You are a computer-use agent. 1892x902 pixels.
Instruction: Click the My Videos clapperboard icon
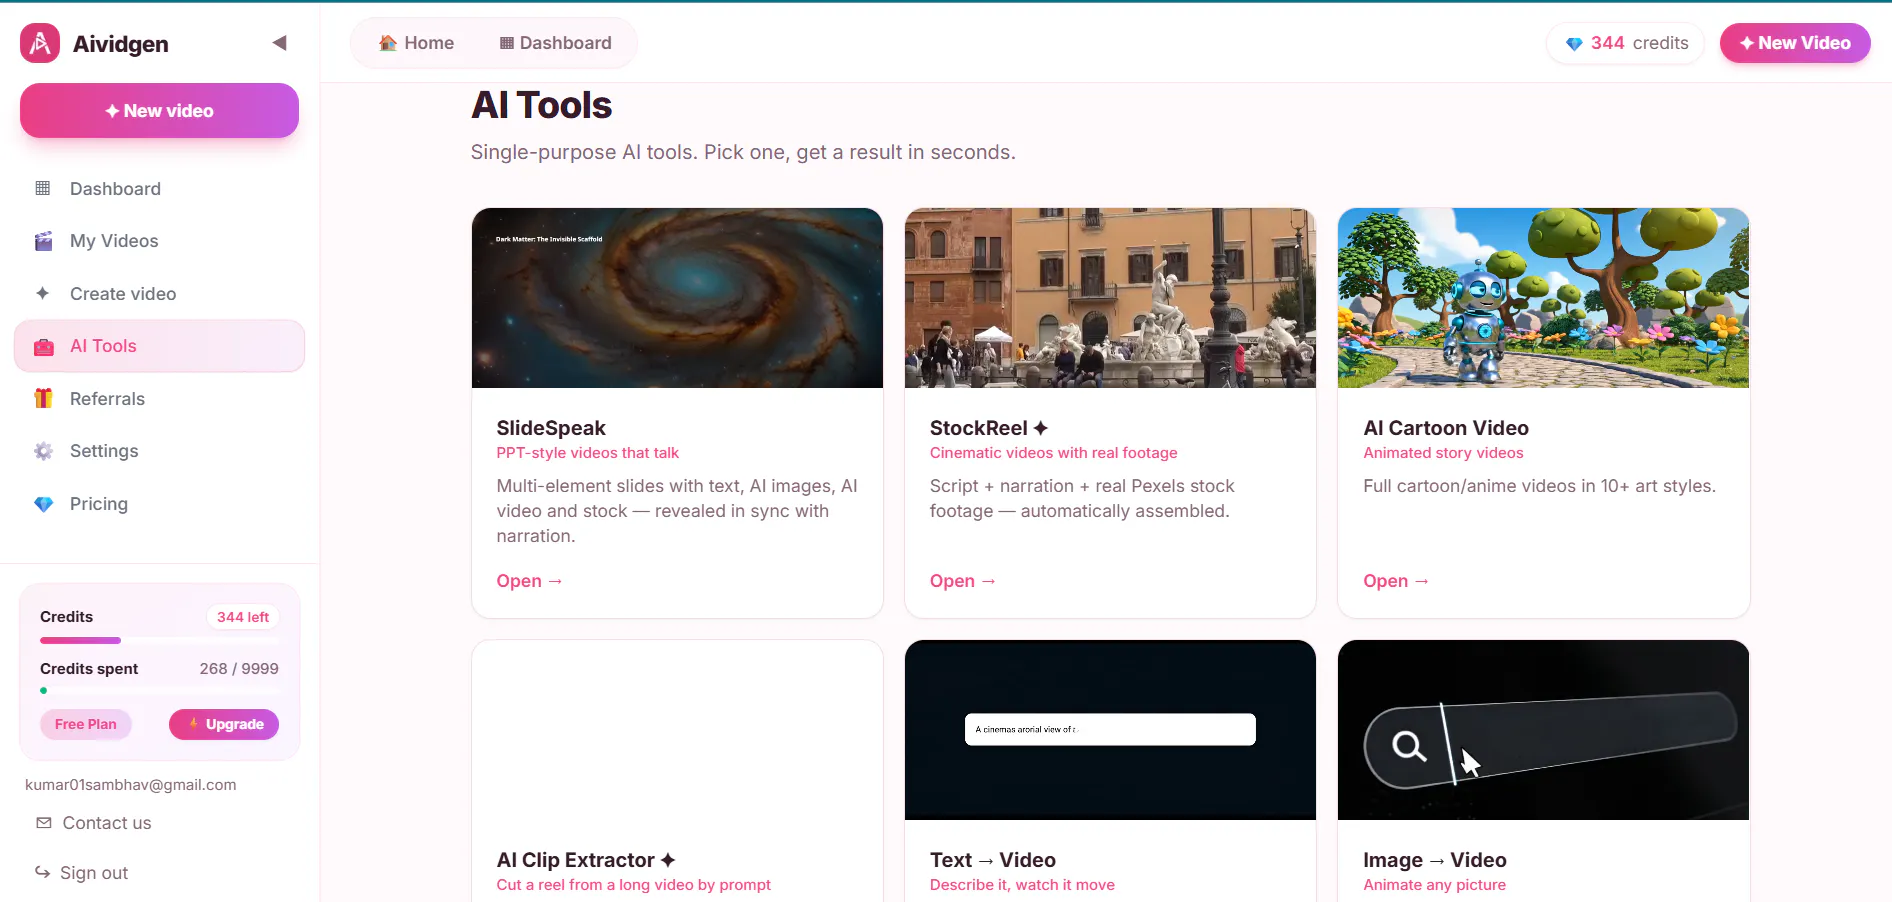[x=43, y=241]
